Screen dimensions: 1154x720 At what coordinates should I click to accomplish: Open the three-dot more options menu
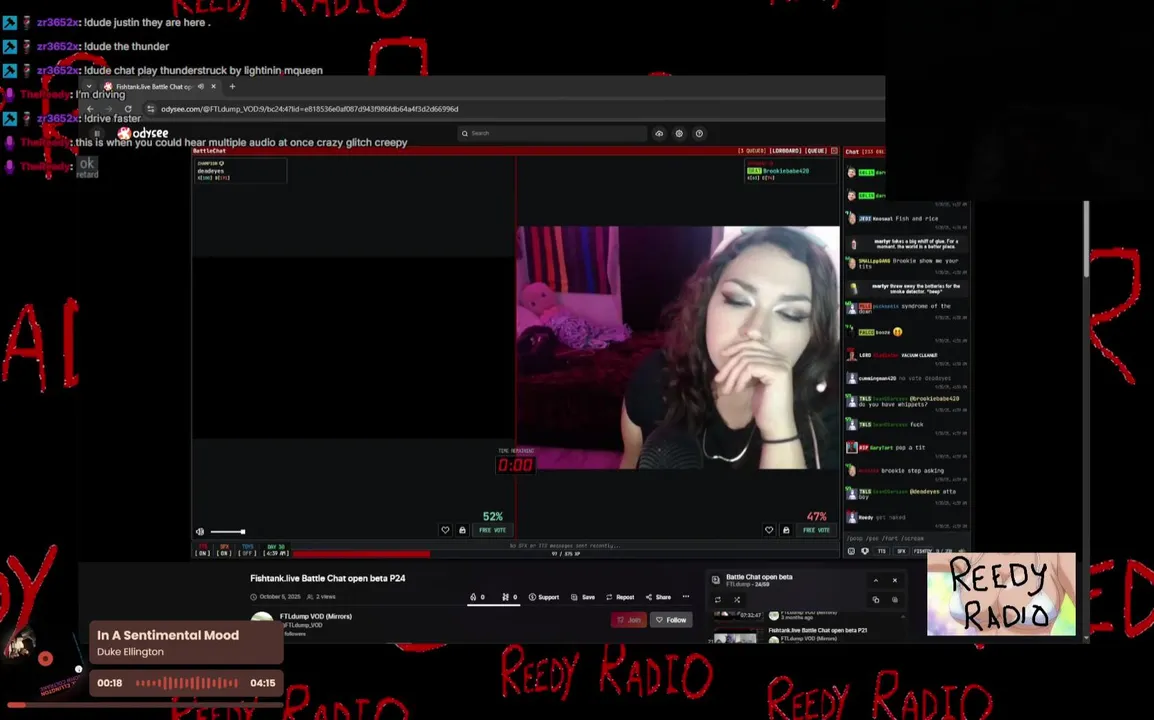(686, 597)
